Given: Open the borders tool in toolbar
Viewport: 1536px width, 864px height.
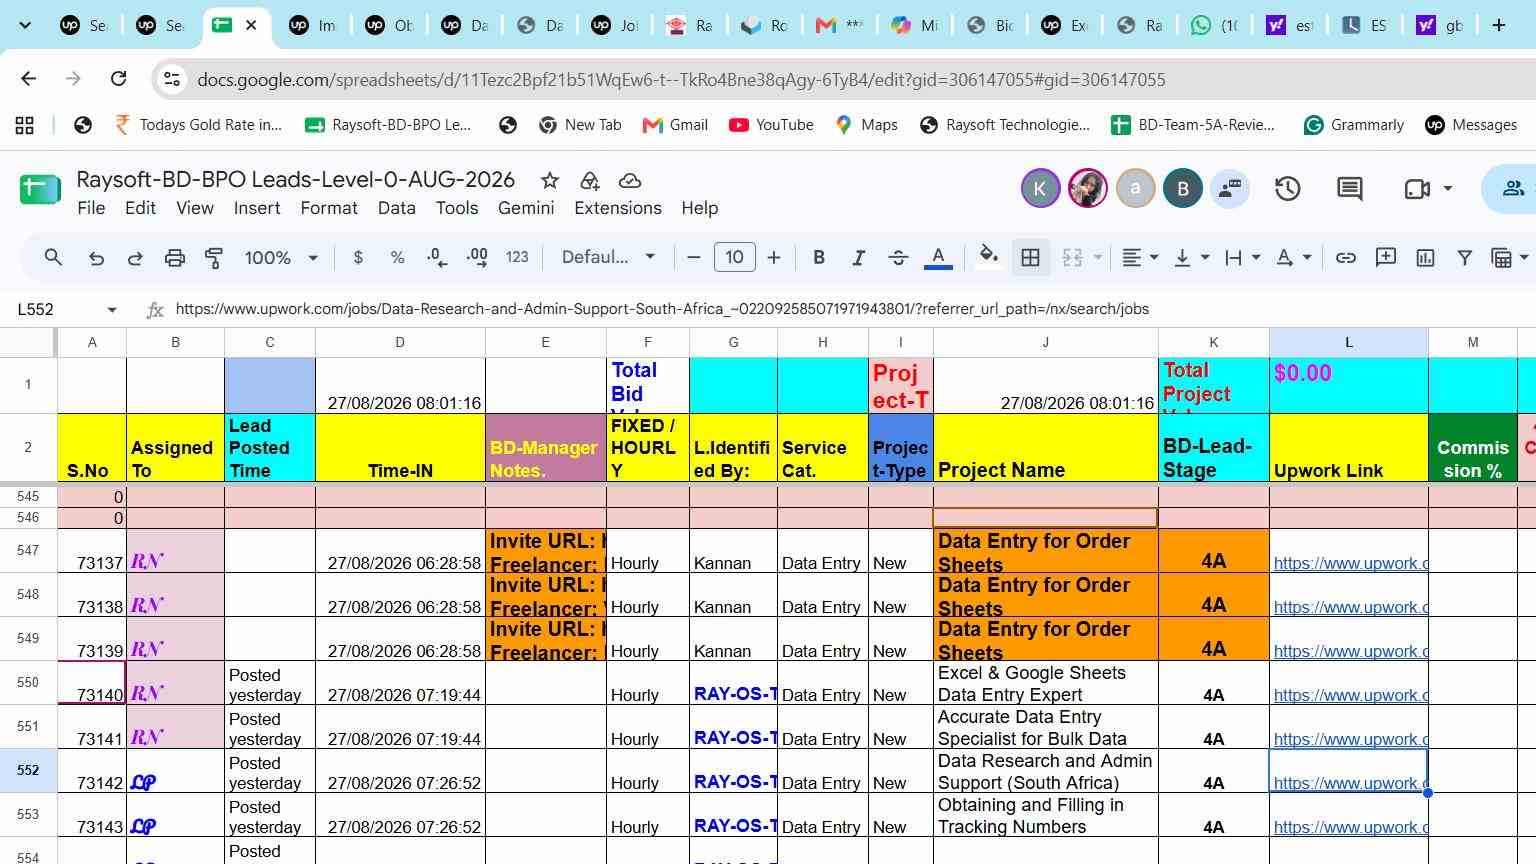Looking at the screenshot, I should (1030, 258).
